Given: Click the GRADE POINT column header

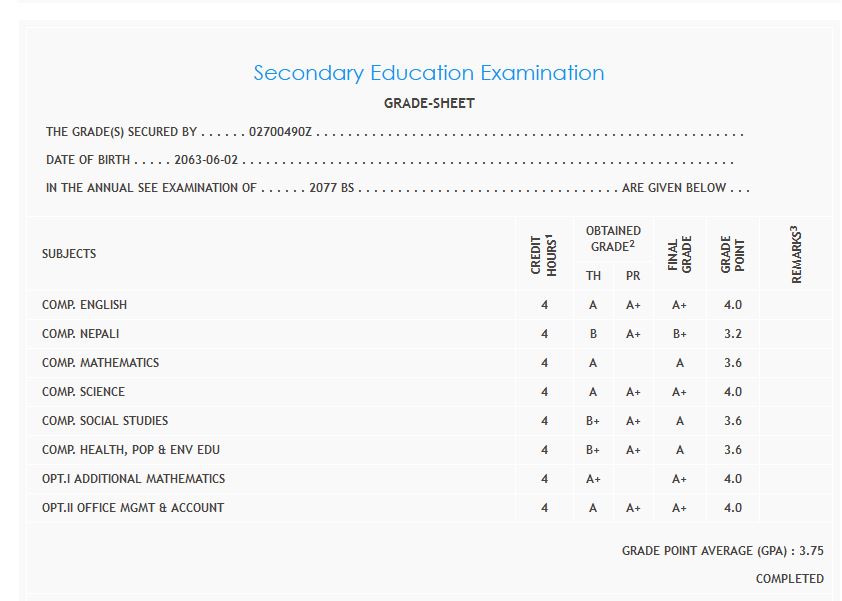Looking at the screenshot, I should [733, 254].
